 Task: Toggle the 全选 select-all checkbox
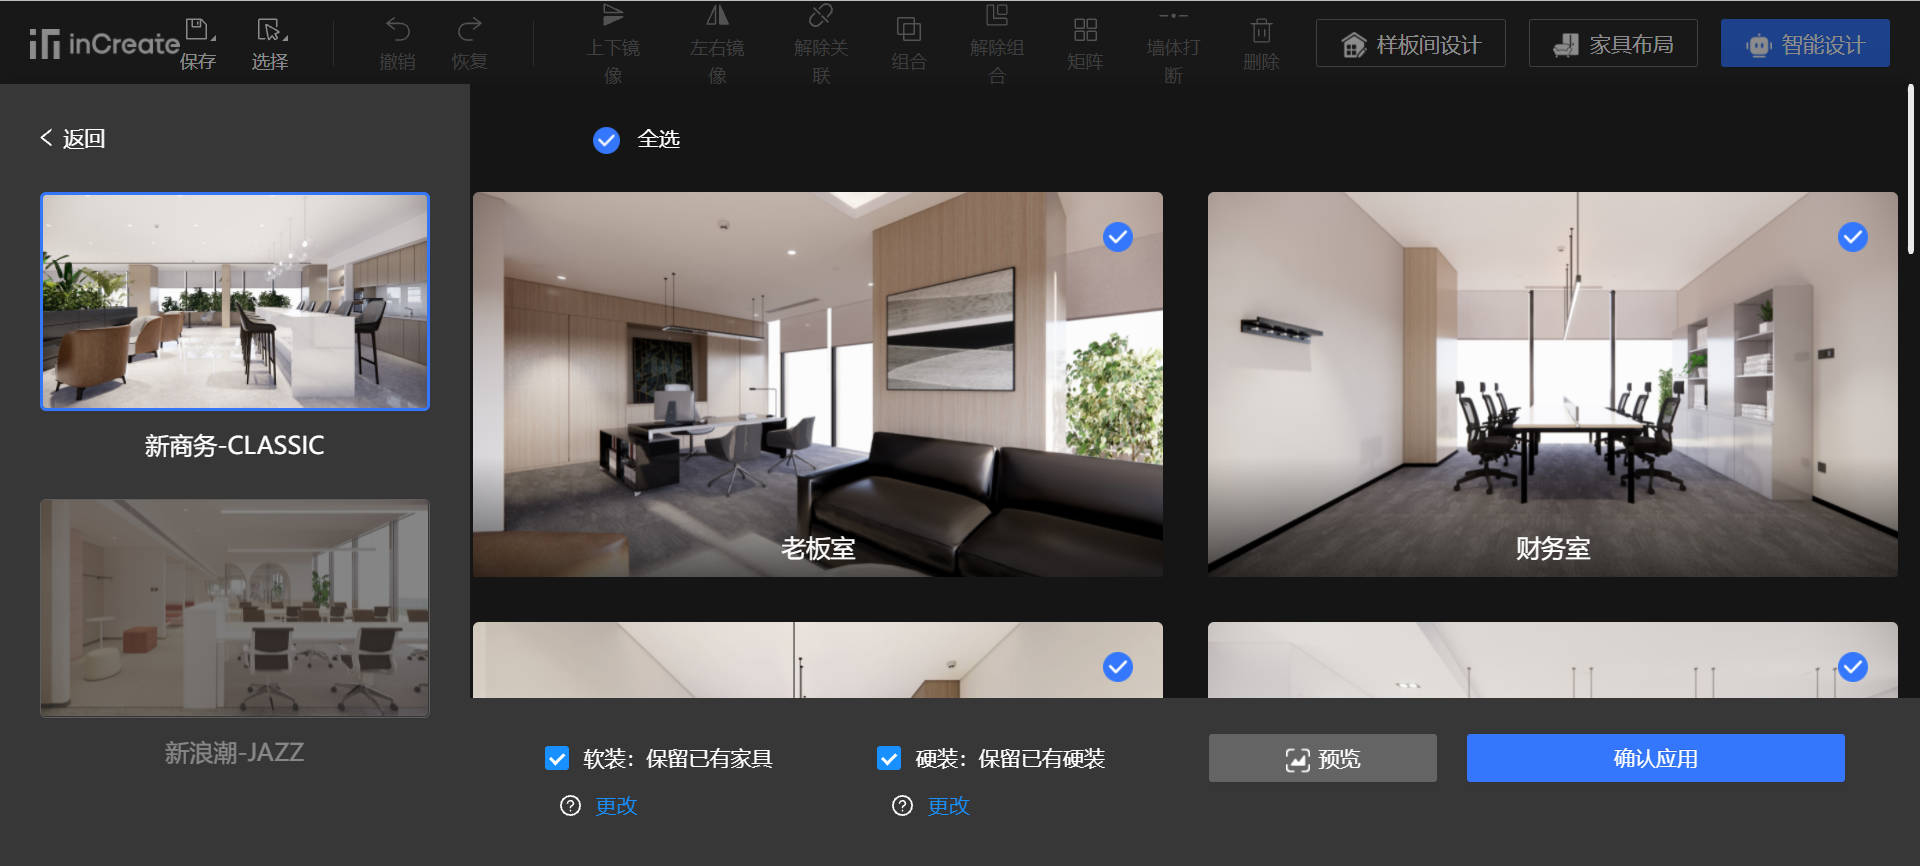tap(606, 140)
